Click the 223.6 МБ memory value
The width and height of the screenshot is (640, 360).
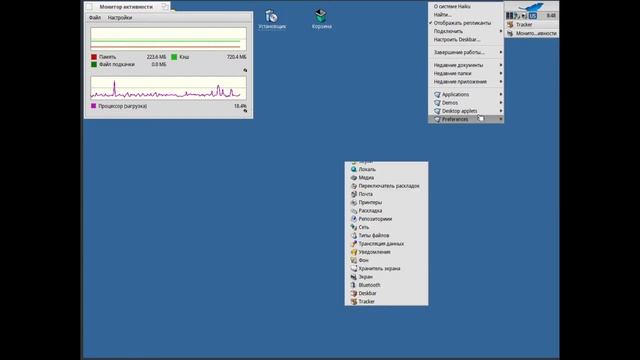156,57
